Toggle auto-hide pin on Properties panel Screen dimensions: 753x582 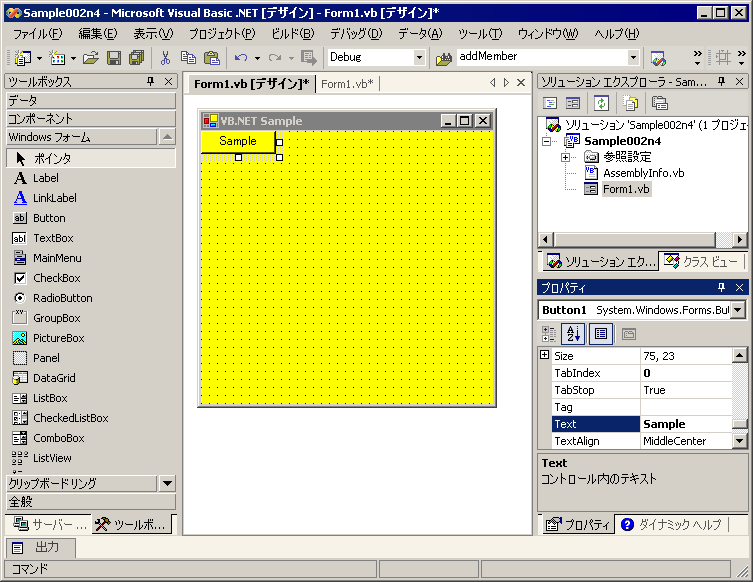721,288
